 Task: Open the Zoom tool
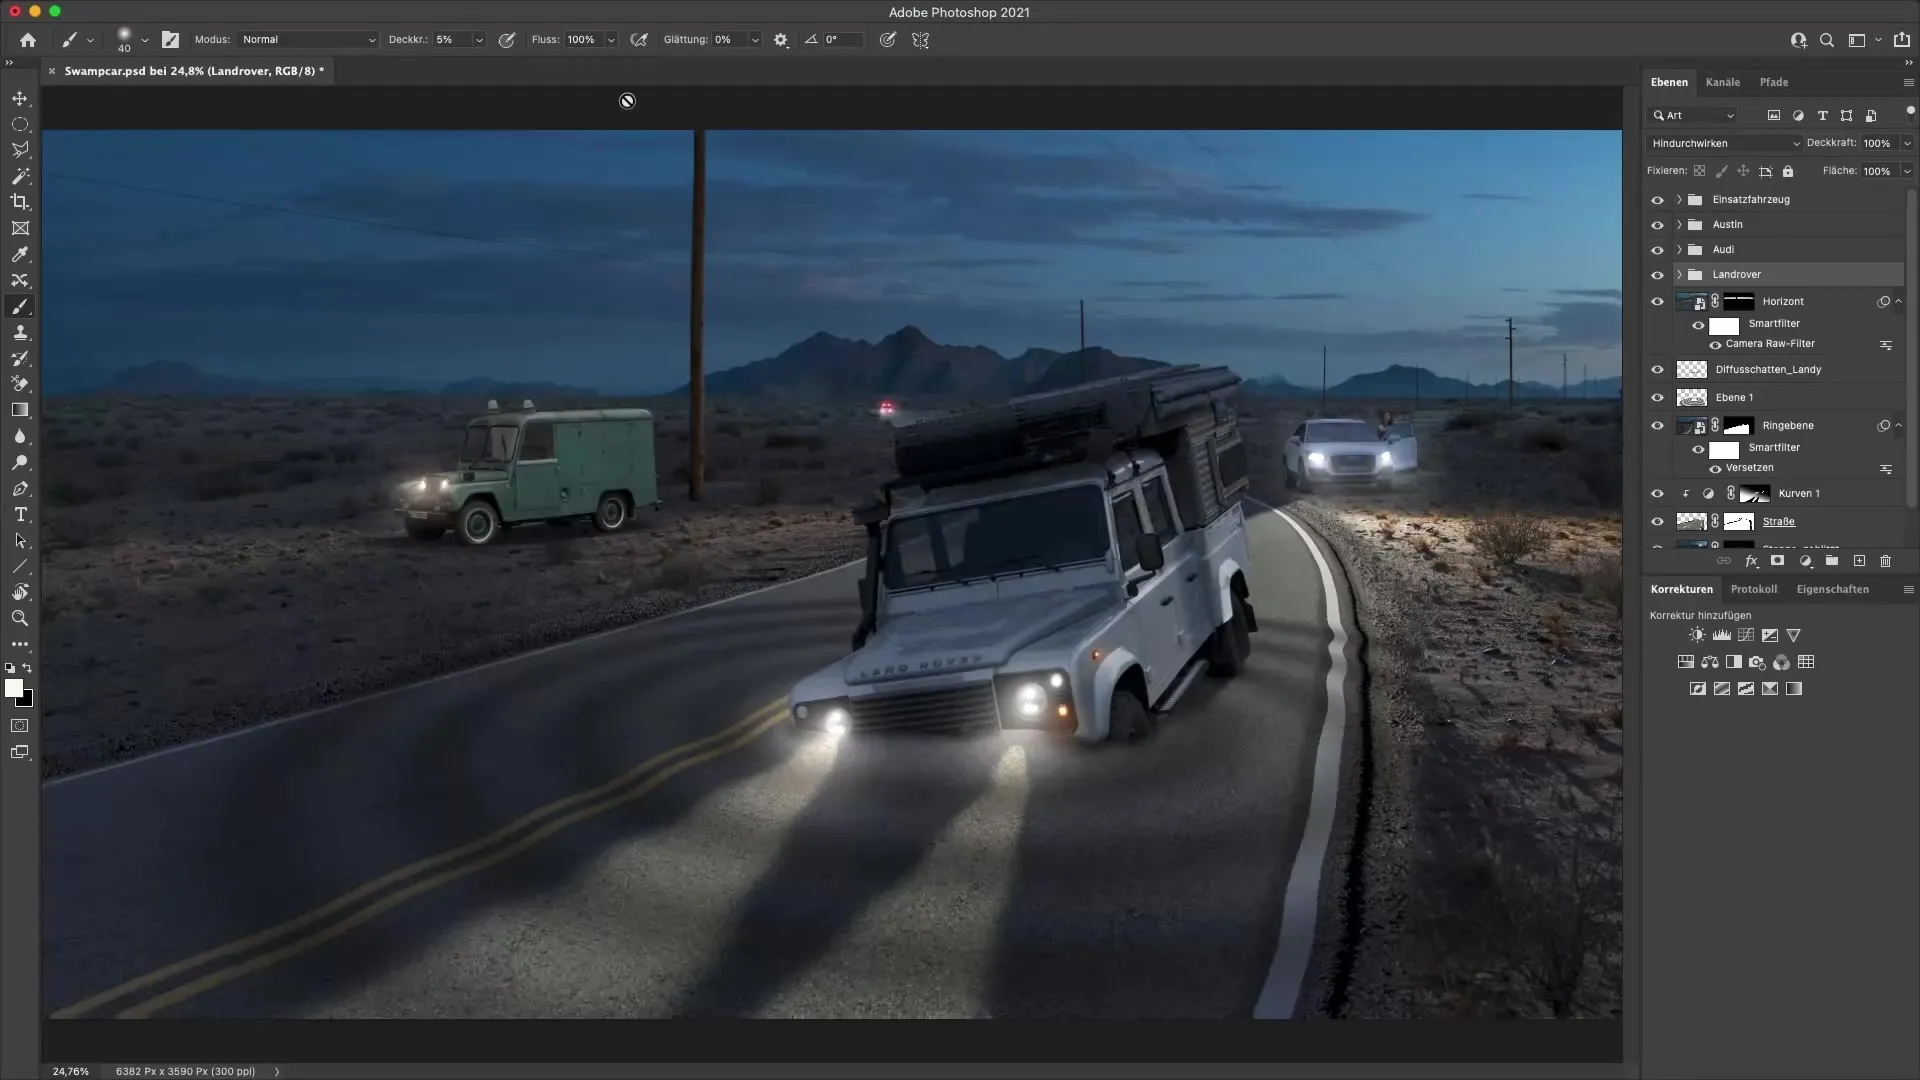(20, 618)
